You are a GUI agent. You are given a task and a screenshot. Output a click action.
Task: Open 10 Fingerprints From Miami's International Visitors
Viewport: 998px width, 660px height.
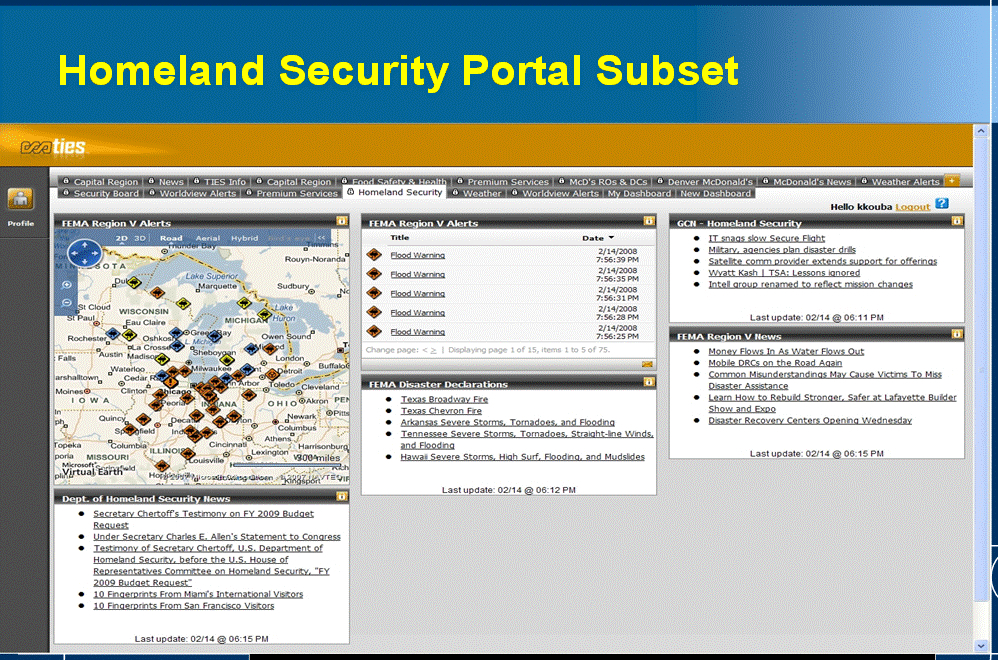click(x=198, y=594)
